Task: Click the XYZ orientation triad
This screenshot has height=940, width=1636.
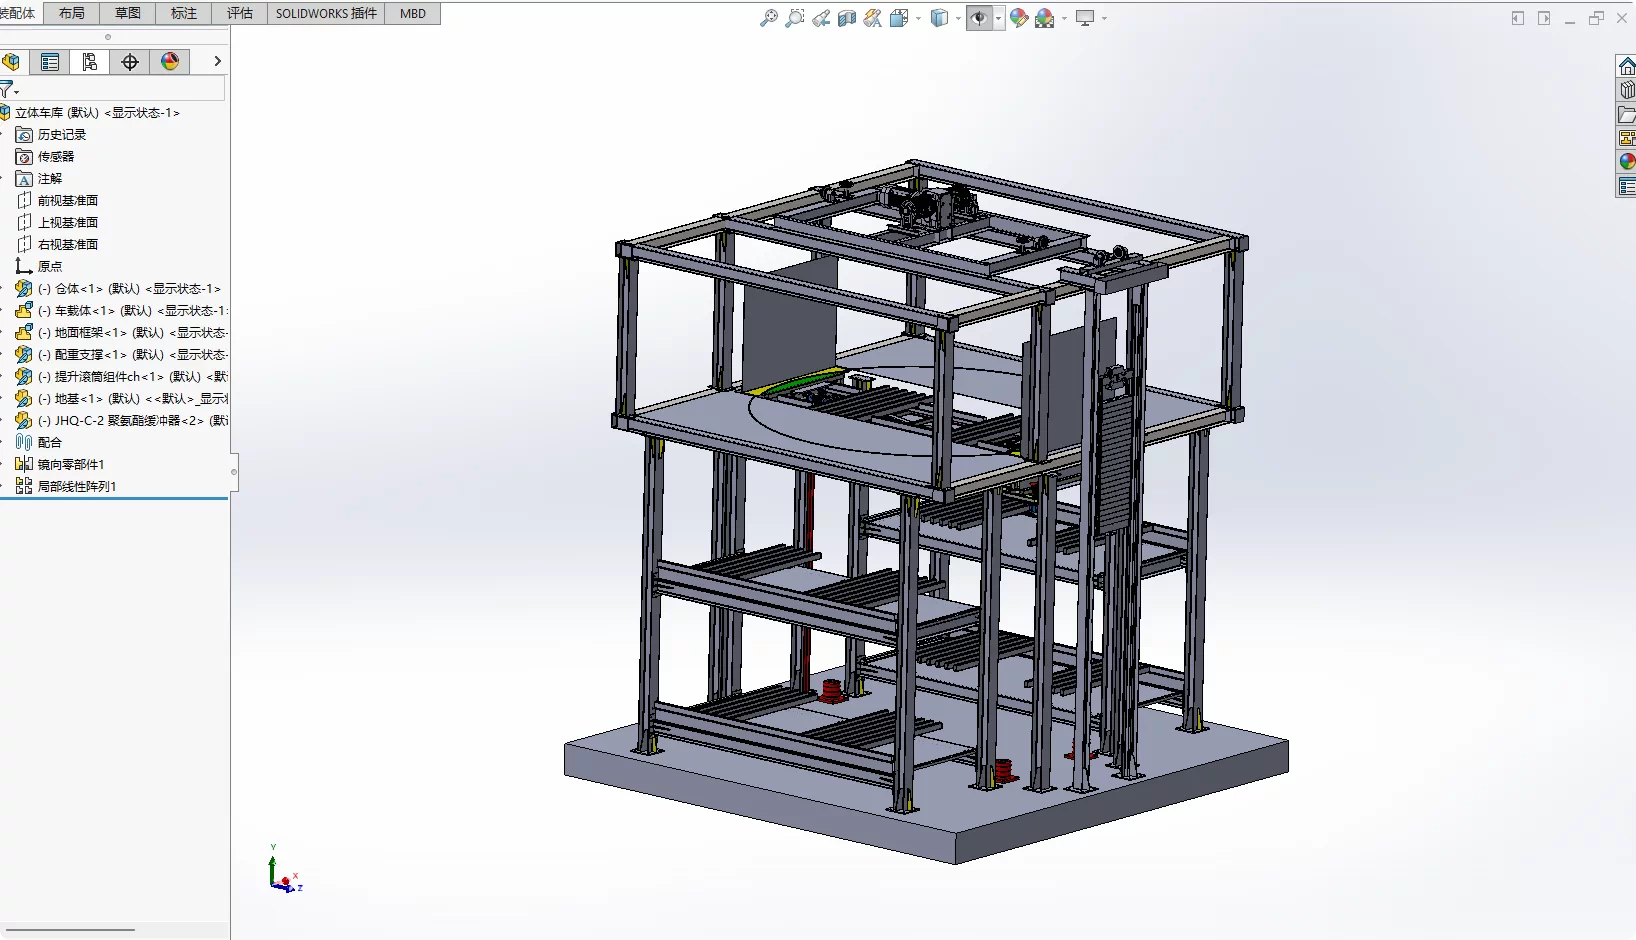Action: coord(284,870)
